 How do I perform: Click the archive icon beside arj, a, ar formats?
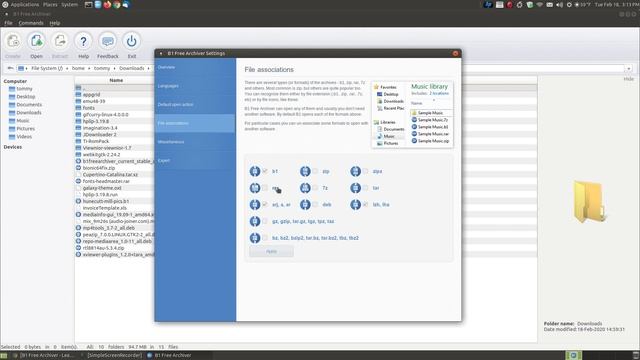coord(255,205)
